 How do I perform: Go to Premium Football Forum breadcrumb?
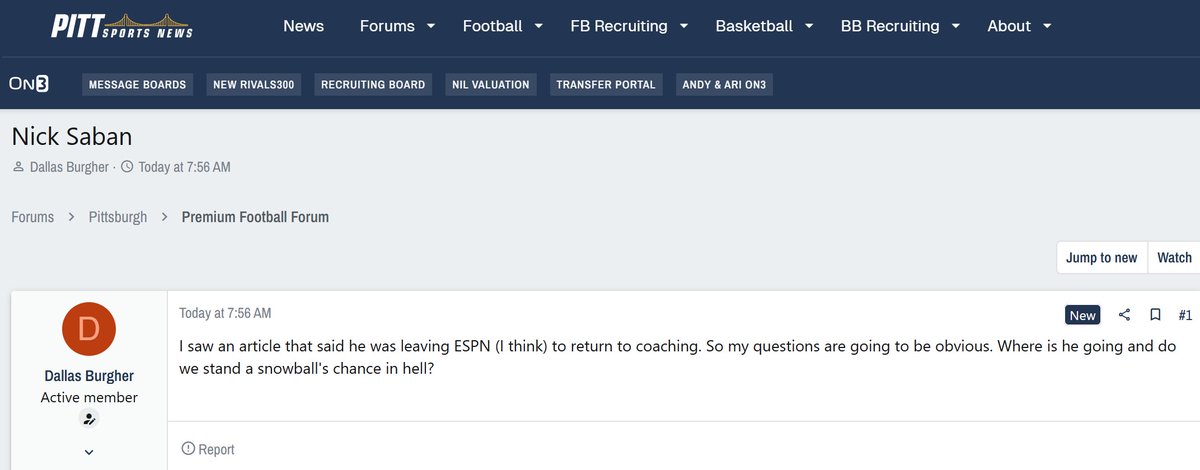pyautogui.click(x=255, y=217)
